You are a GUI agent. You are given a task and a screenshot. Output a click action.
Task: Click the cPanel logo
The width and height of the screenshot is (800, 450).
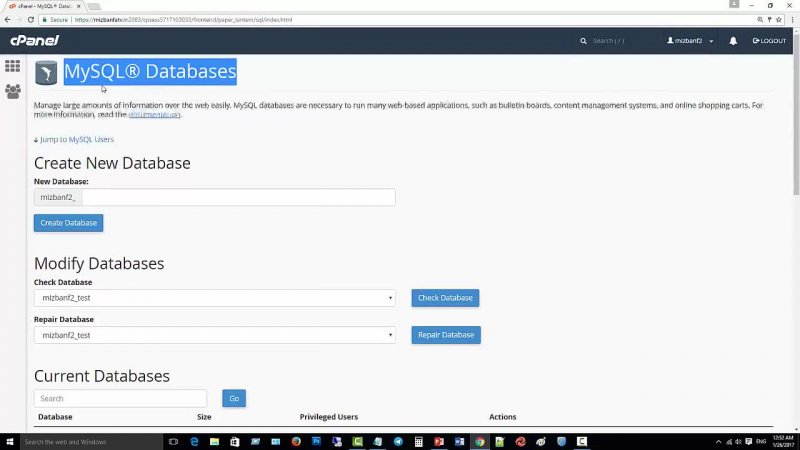click(34, 41)
